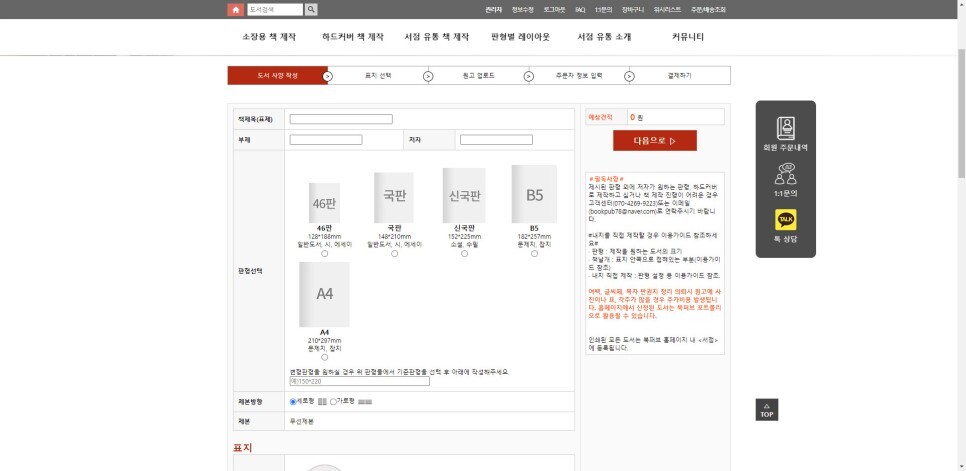Click FAQ link in top bar
The image size is (966, 471).
580,10
